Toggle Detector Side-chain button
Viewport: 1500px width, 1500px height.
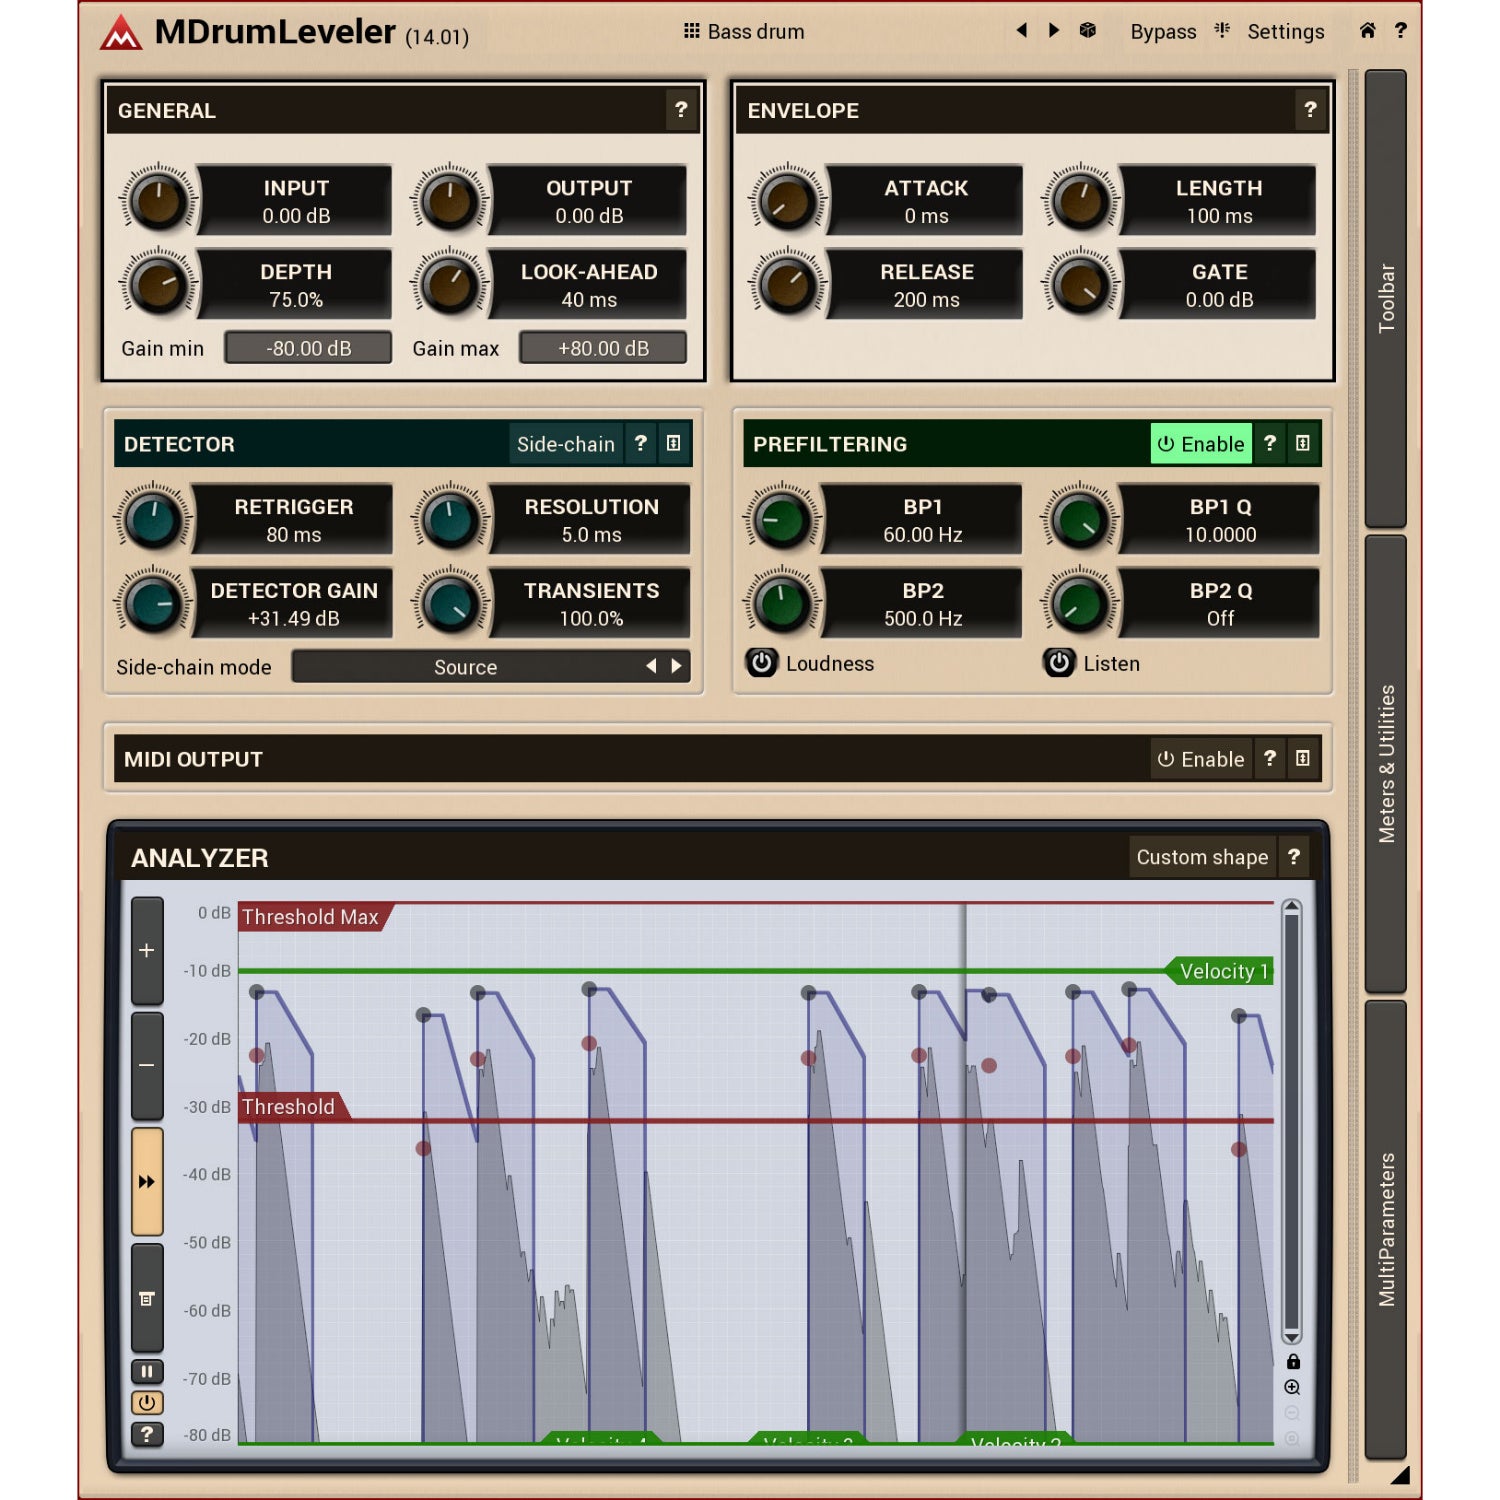click(x=566, y=444)
